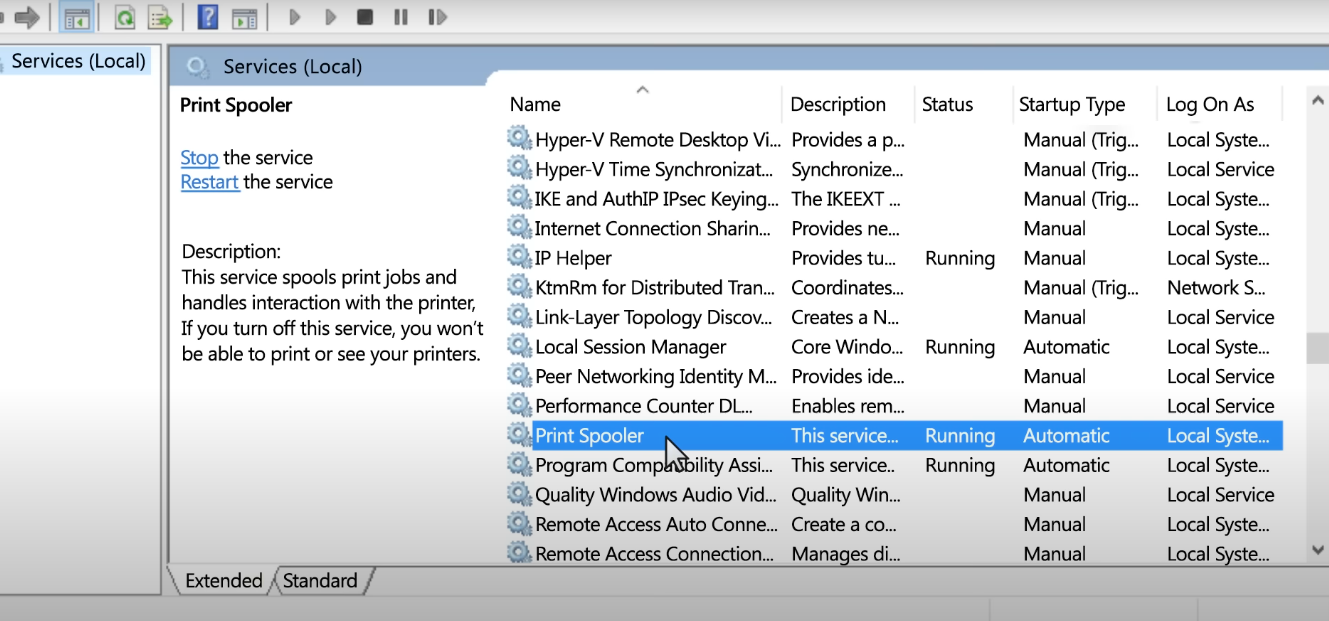
Task: Click the vertical scrollbar thumb in services list
Action: (1318, 348)
